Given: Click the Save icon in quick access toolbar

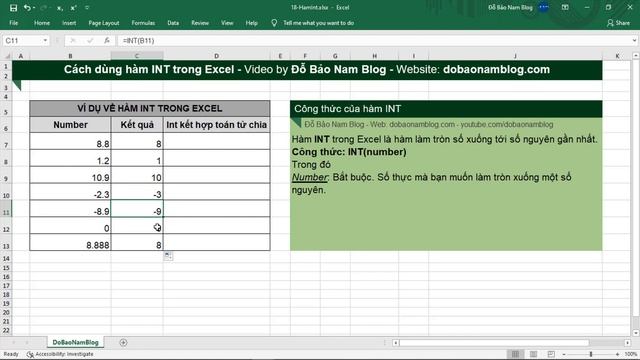Looking at the screenshot, I should pyautogui.click(x=13, y=8).
